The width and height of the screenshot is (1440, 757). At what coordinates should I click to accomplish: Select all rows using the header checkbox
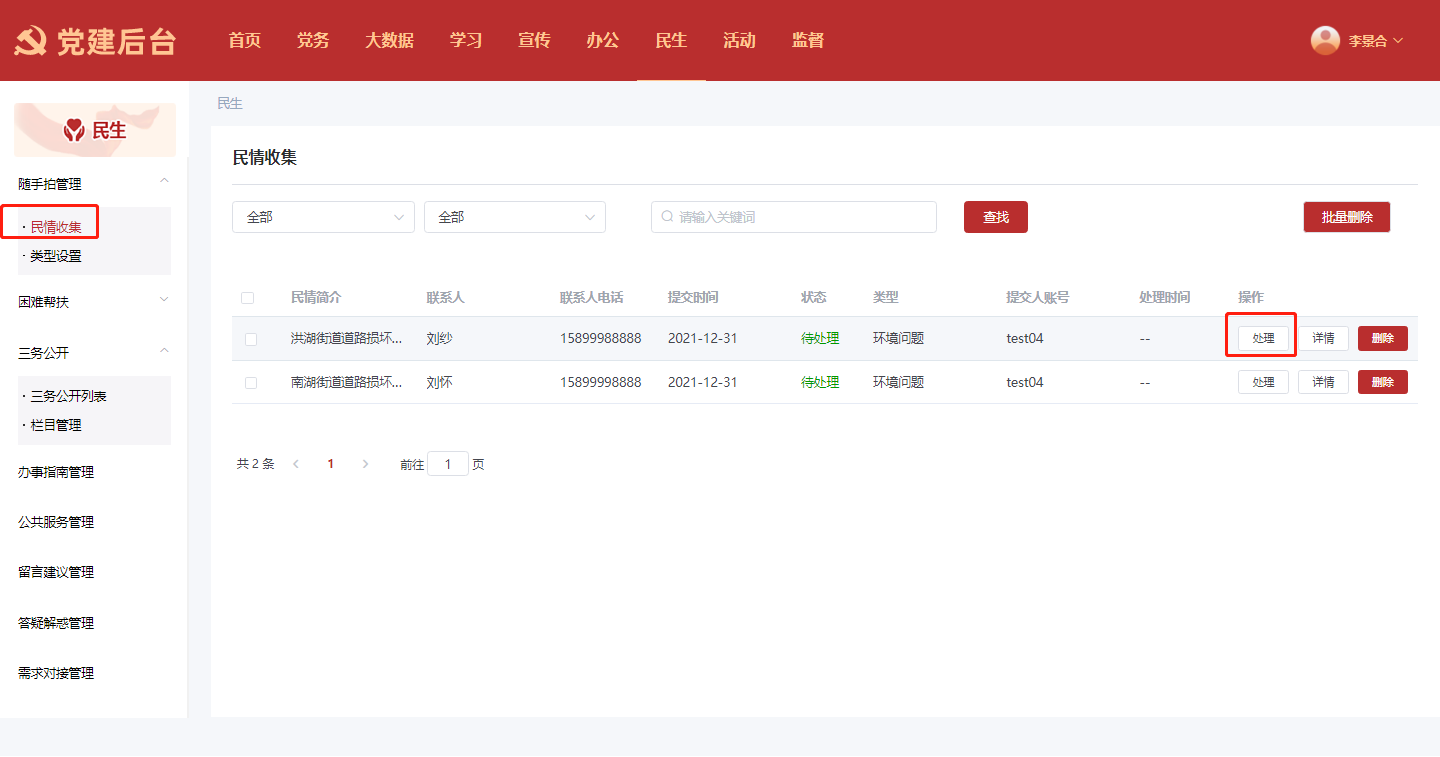click(x=248, y=298)
